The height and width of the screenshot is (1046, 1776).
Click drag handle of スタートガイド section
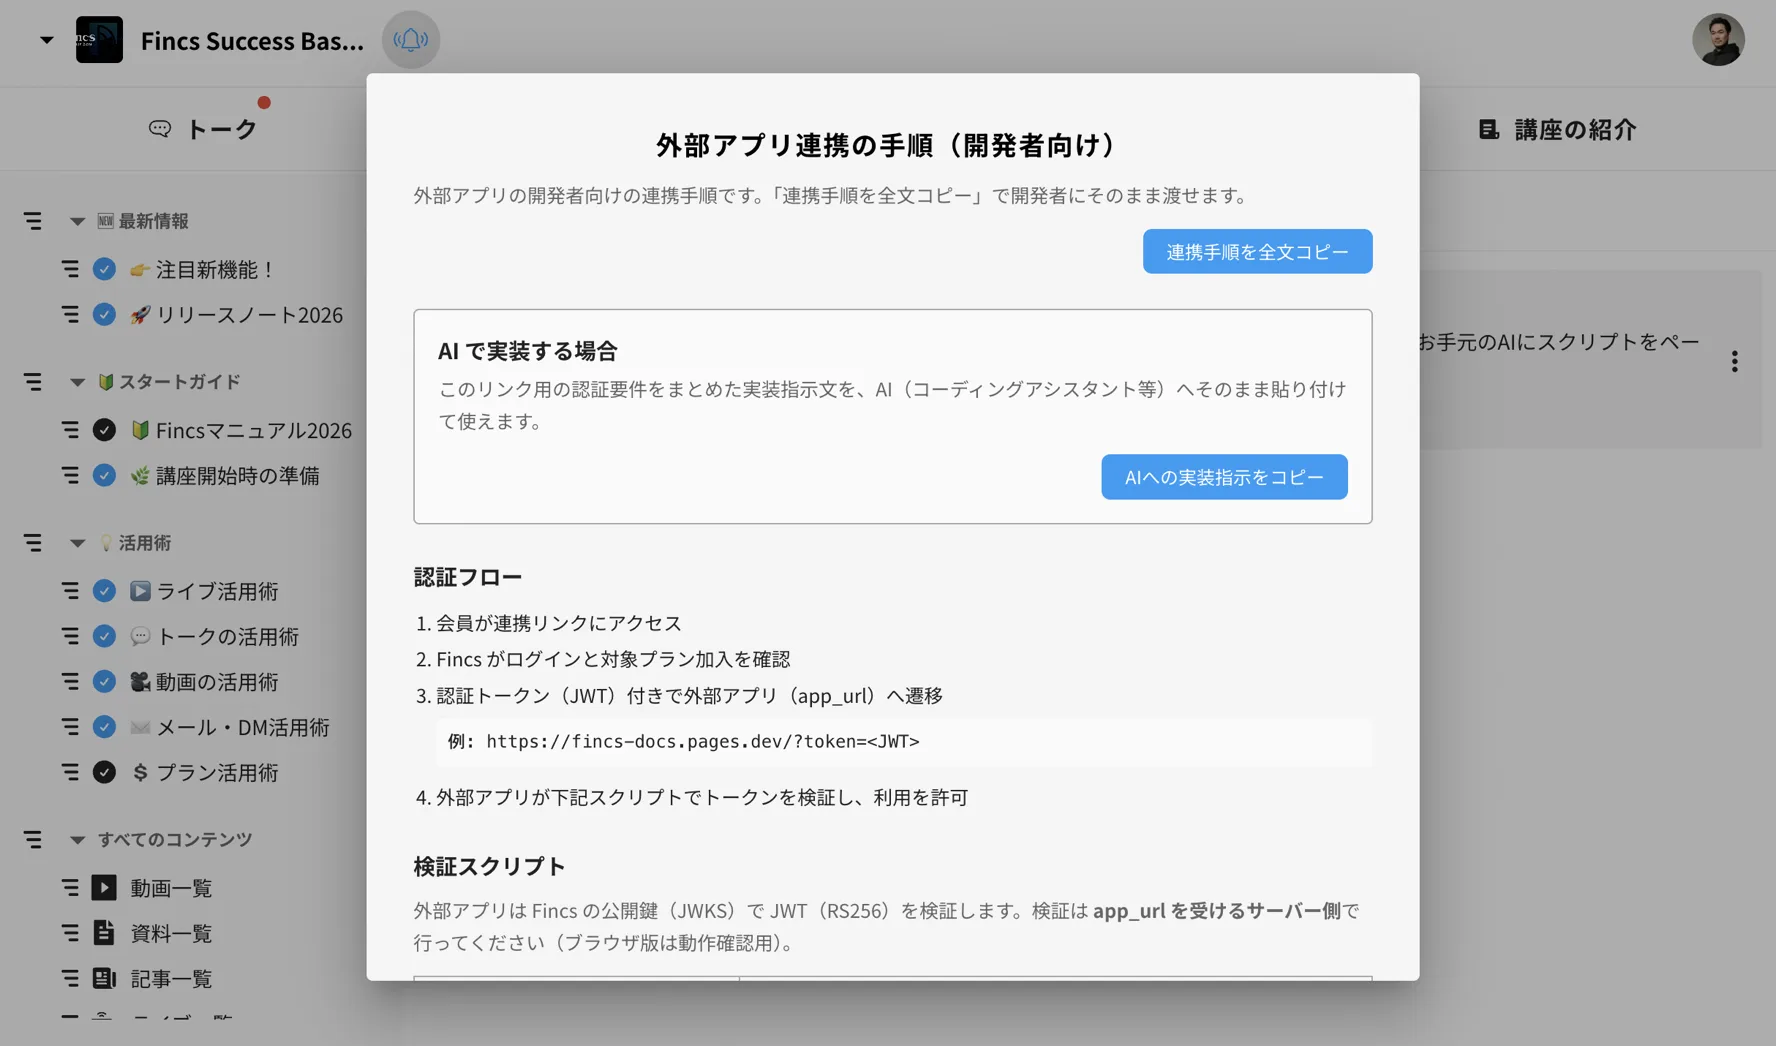33,382
